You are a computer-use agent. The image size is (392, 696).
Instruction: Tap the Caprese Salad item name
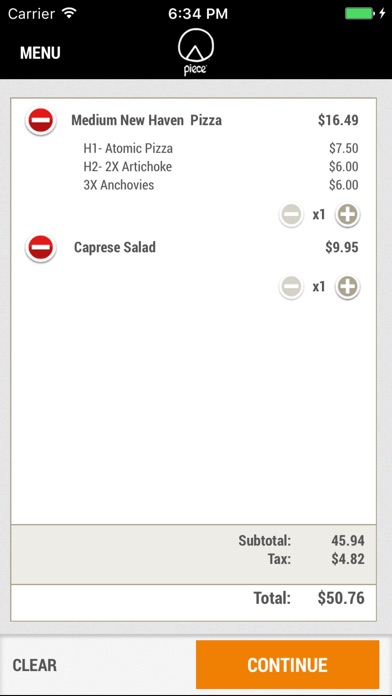(x=115, y=247)
